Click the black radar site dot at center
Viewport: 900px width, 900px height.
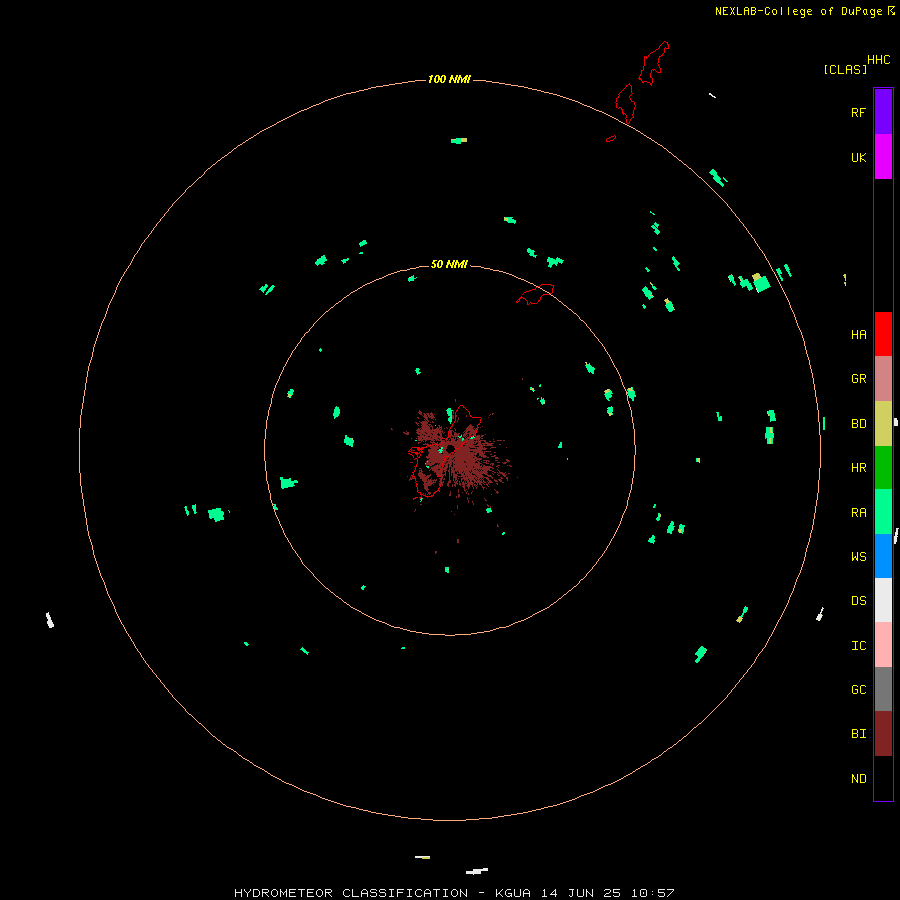[x=451, y=448]
